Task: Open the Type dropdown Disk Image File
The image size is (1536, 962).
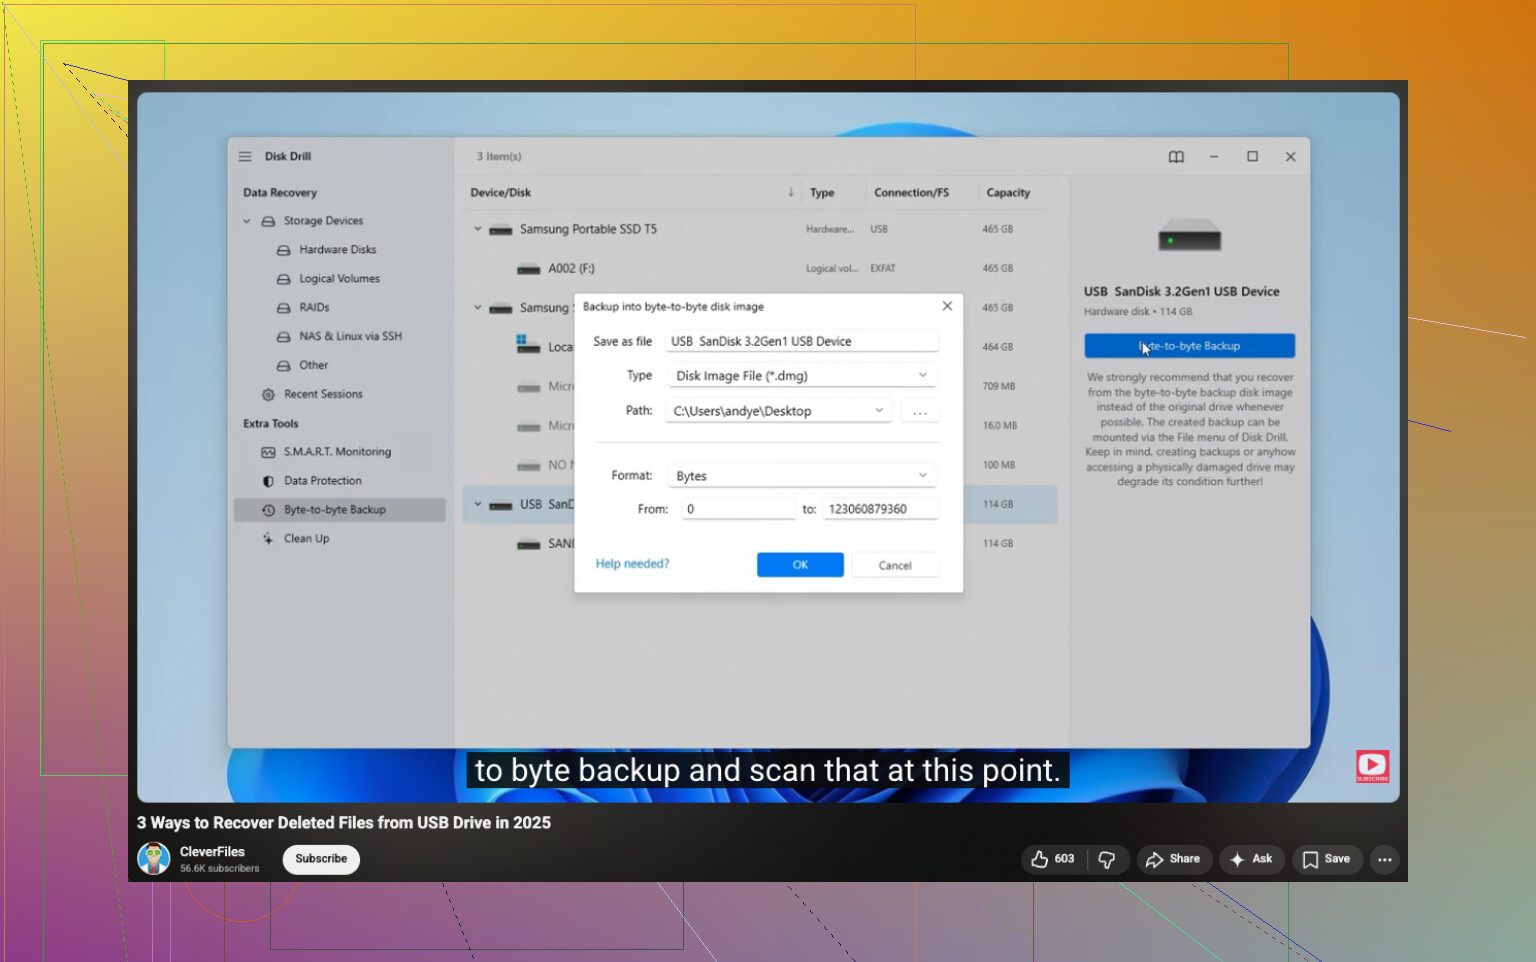Action: click(802, 376)
